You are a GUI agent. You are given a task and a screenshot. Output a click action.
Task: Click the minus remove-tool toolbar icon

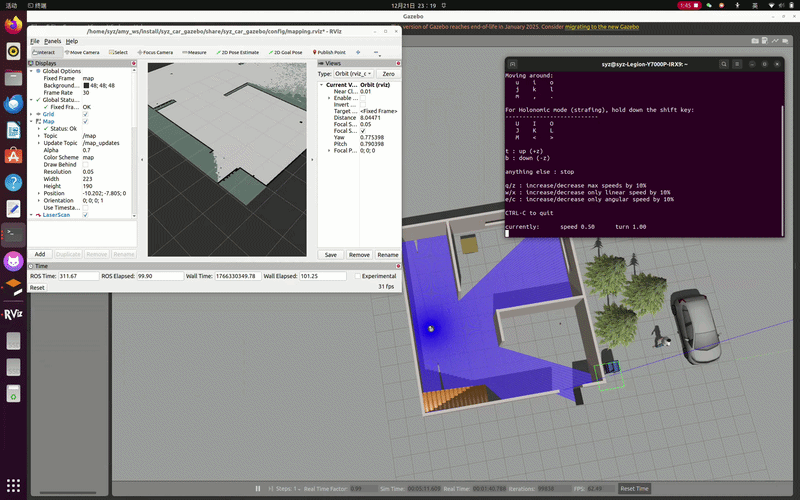(376, 52)
